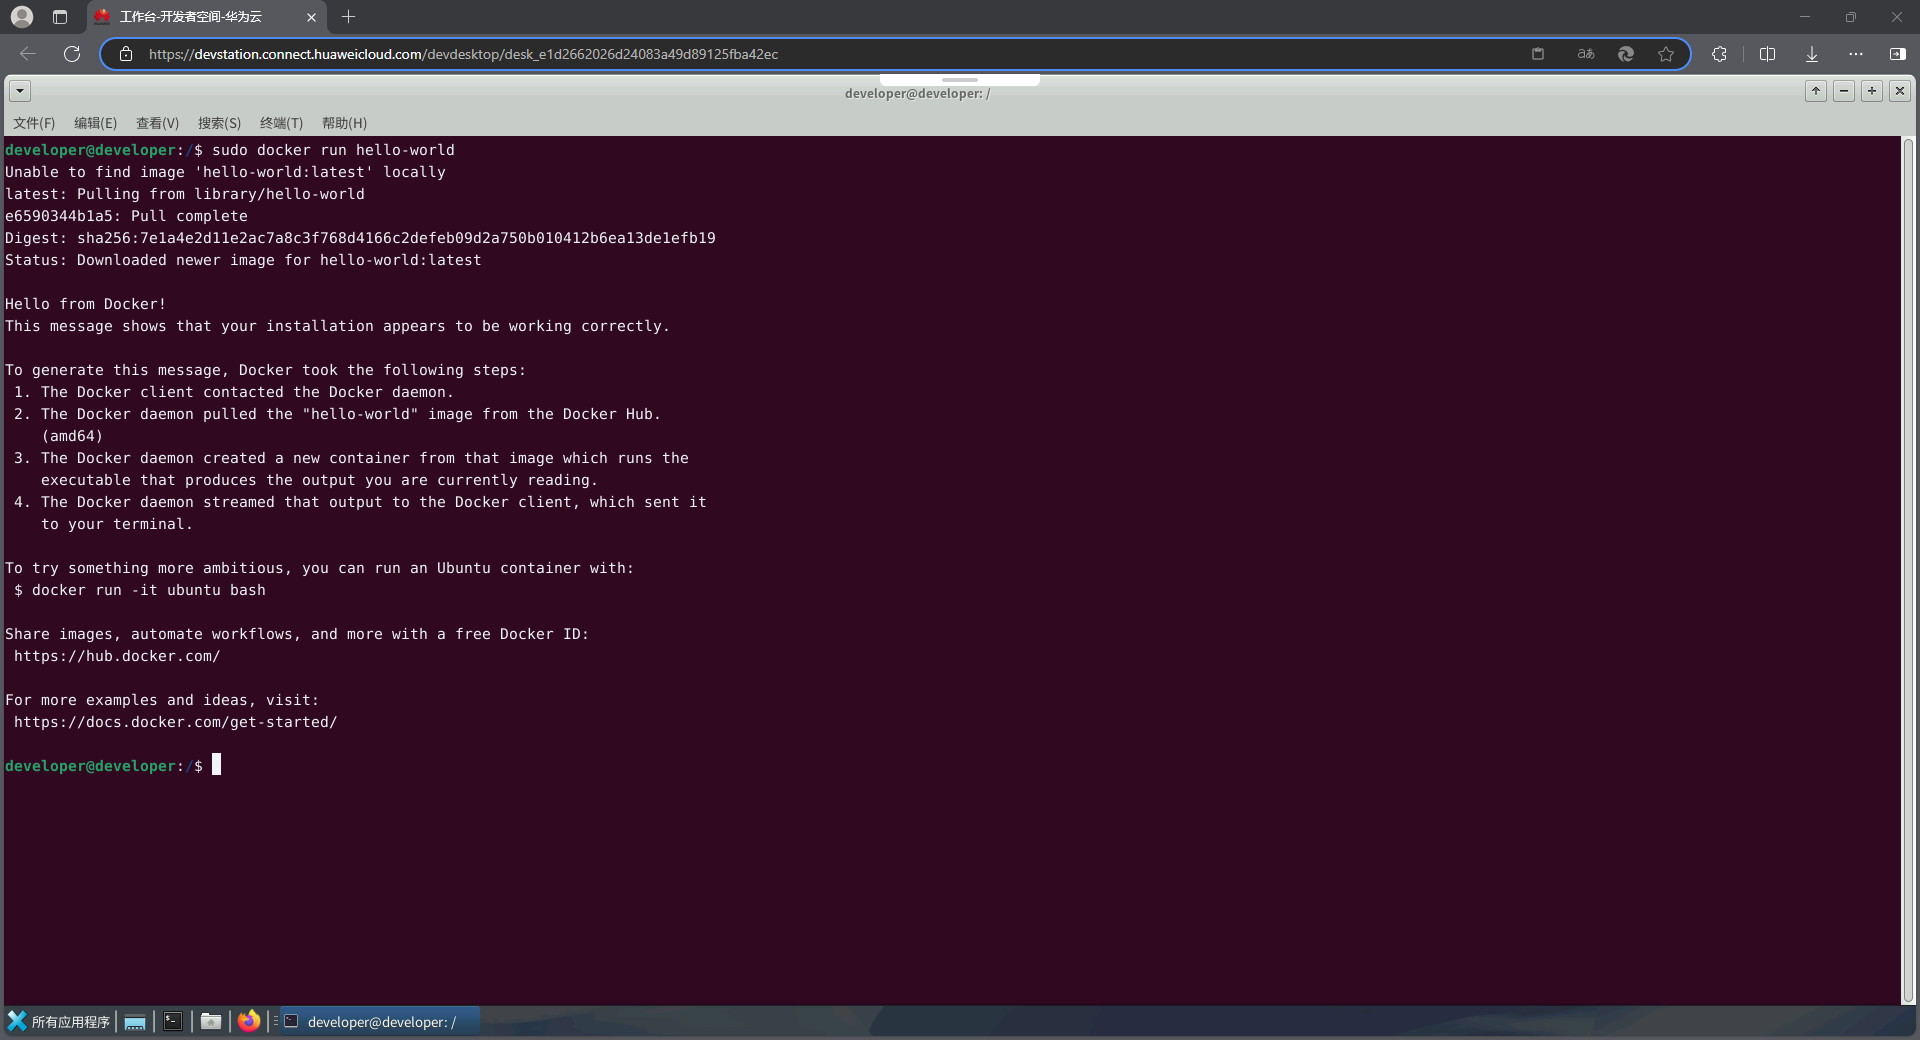Click 'Status: Downloaded newer image' line
The width and height of the screenshot is (1920, 1040).
click(243, 260)
